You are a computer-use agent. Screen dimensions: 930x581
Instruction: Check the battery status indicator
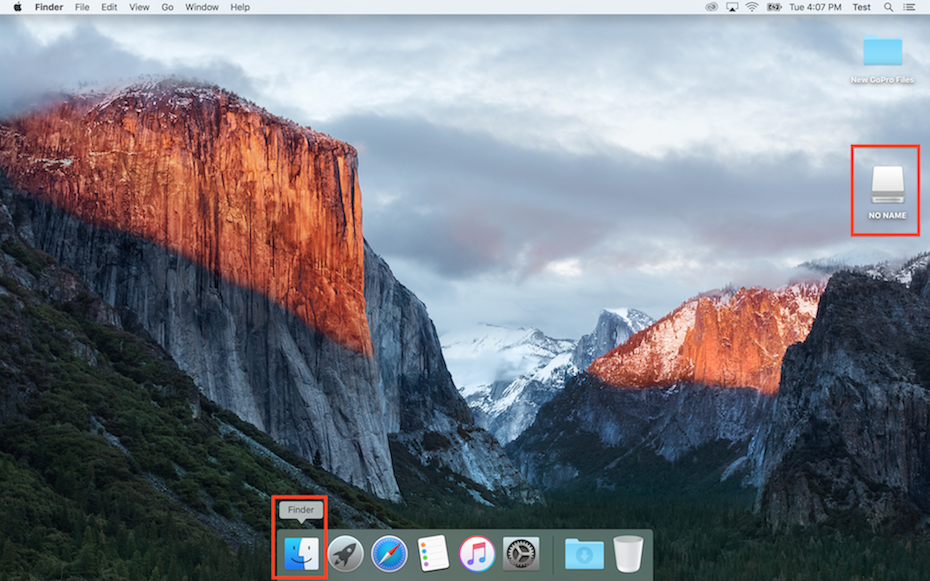coord(775,7)
